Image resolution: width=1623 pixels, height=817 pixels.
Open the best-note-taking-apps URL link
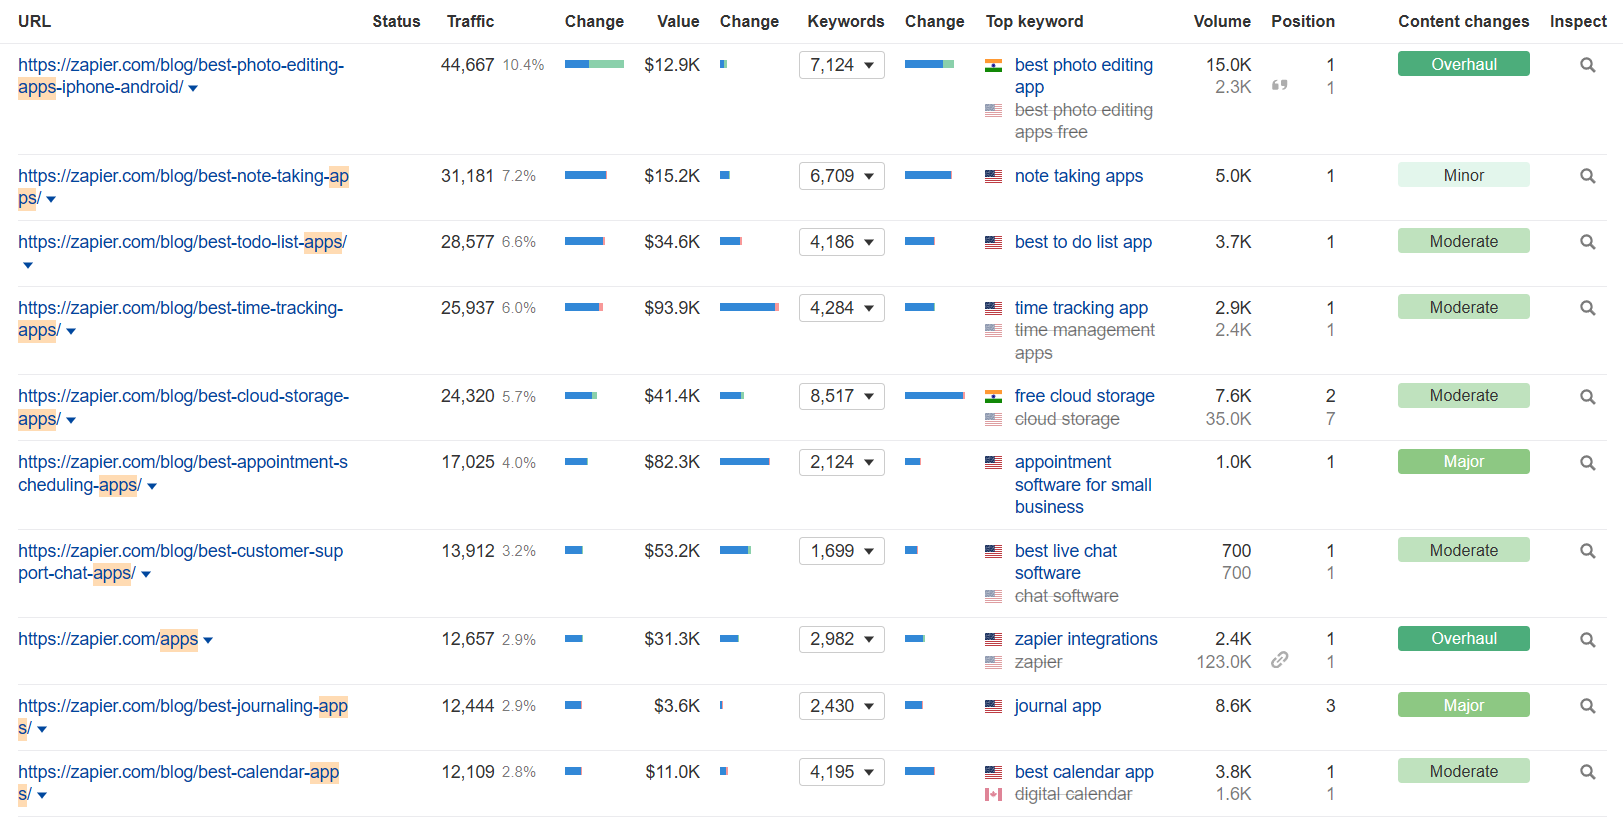click(x=183, y=187)
